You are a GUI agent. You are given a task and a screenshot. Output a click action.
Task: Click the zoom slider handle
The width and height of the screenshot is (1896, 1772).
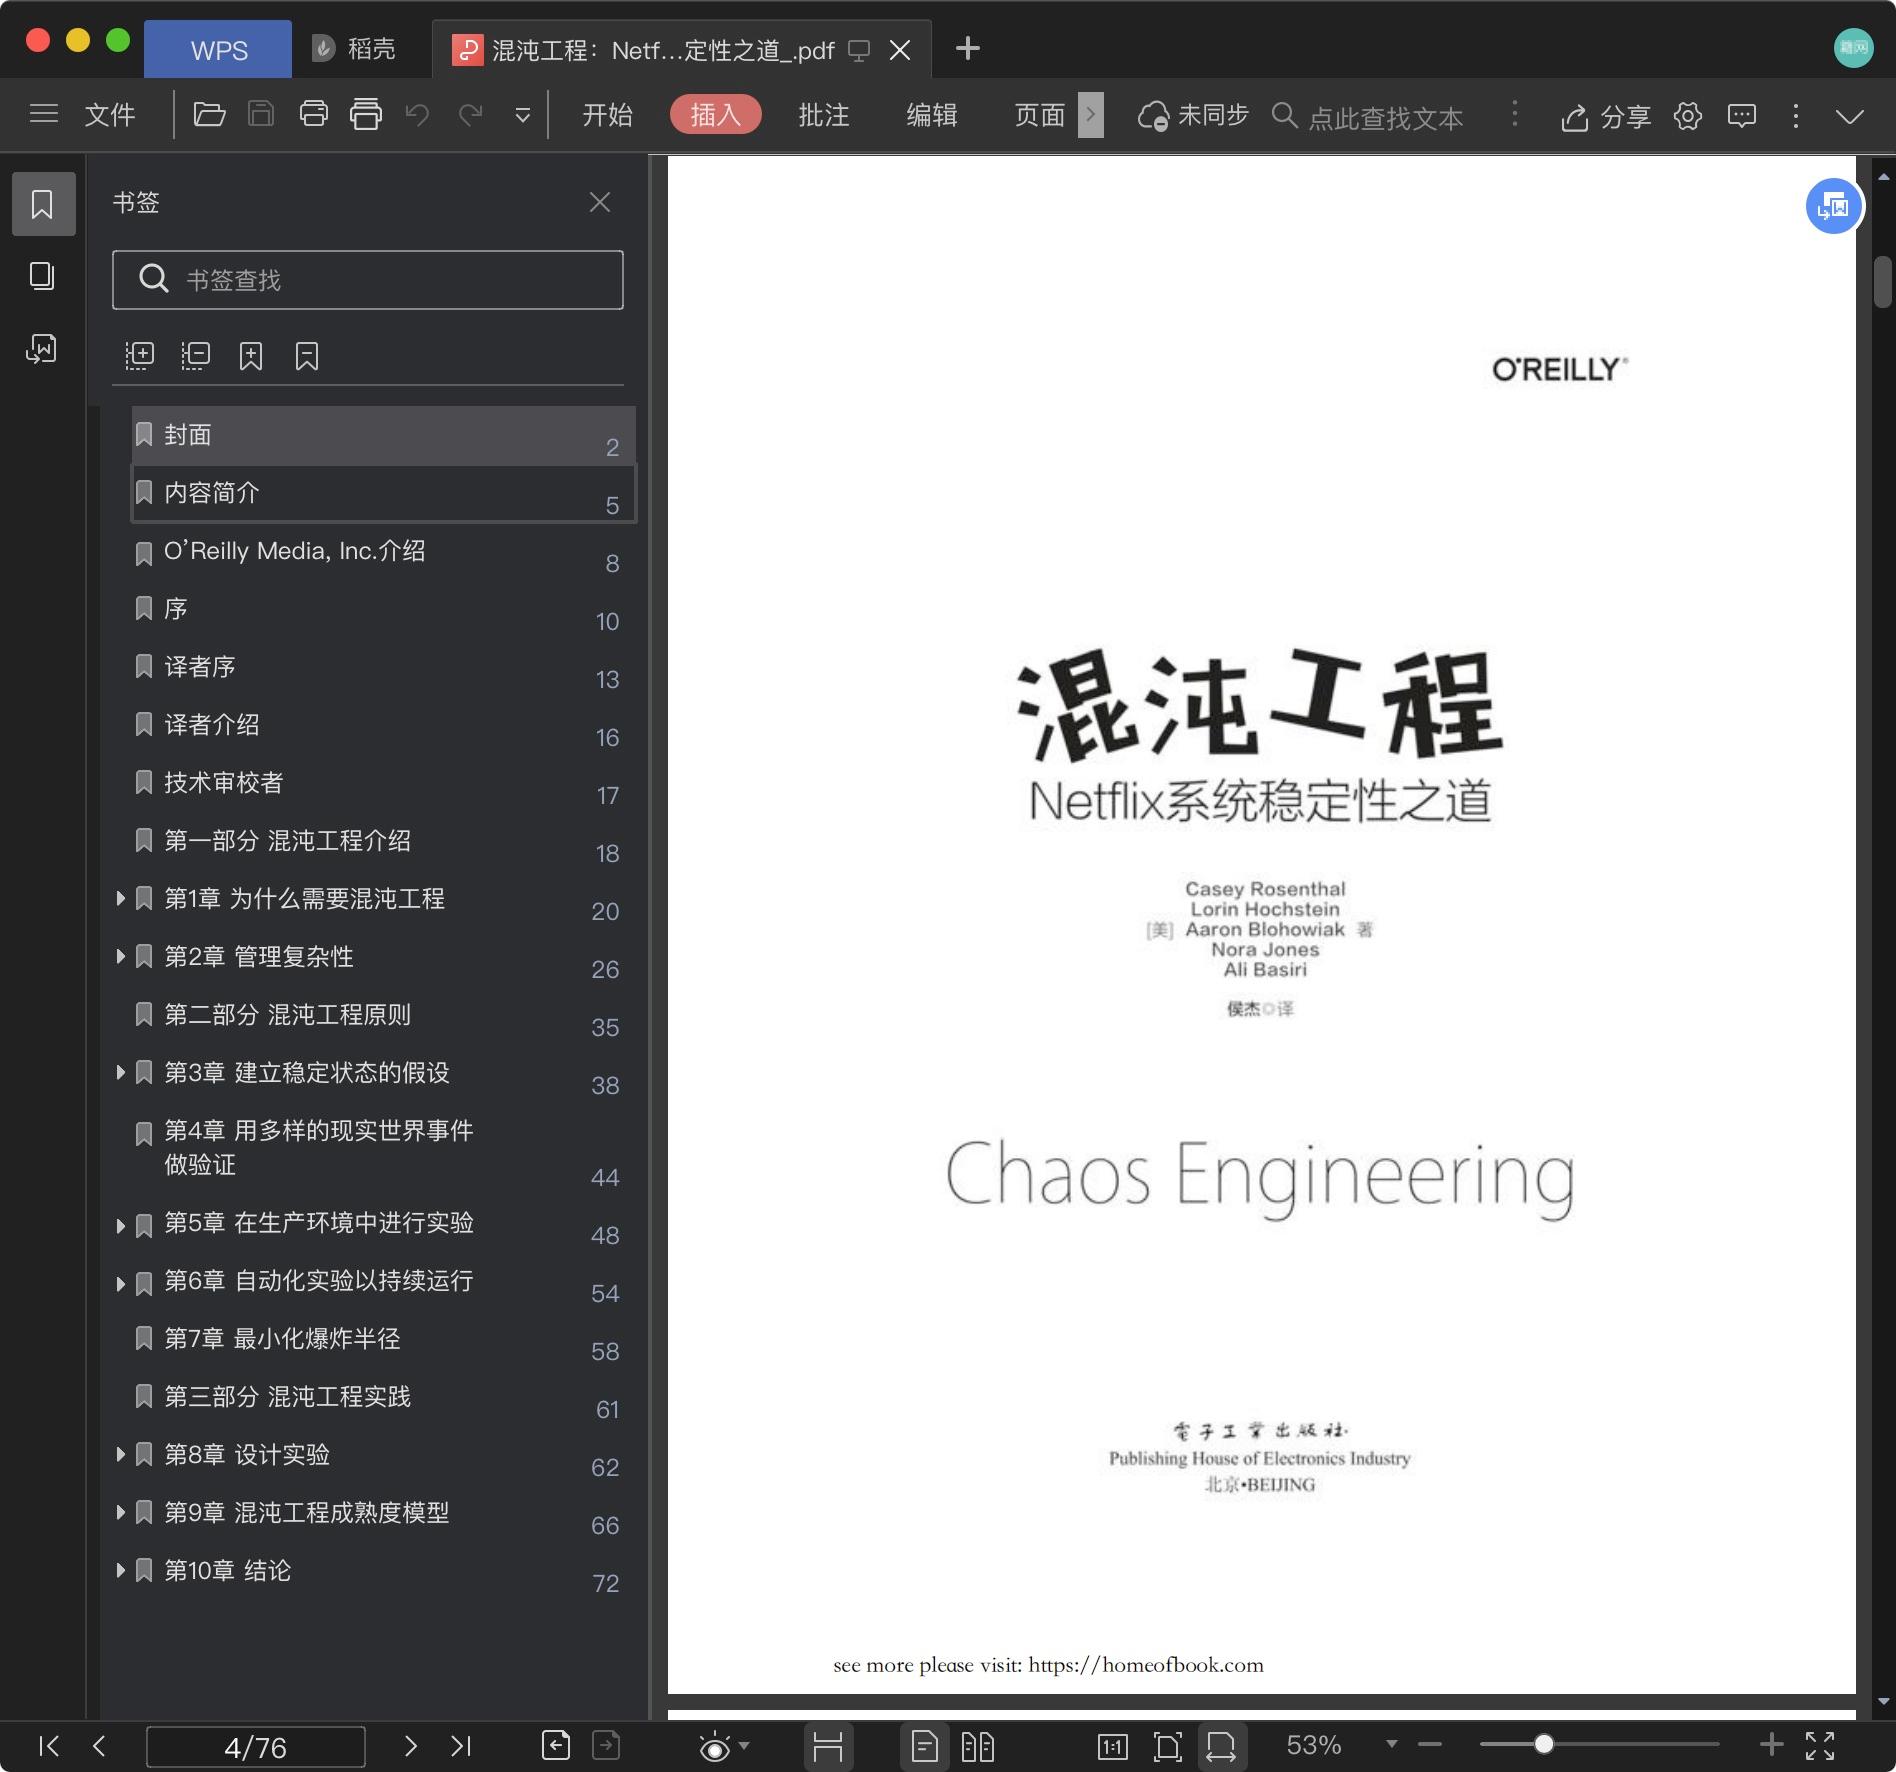click(x=1544, y=1744)
